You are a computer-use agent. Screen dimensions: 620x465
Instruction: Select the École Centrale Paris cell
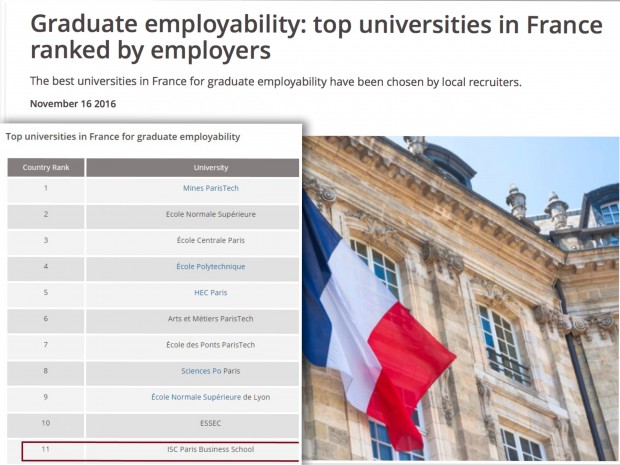click(x=210, y=240)
